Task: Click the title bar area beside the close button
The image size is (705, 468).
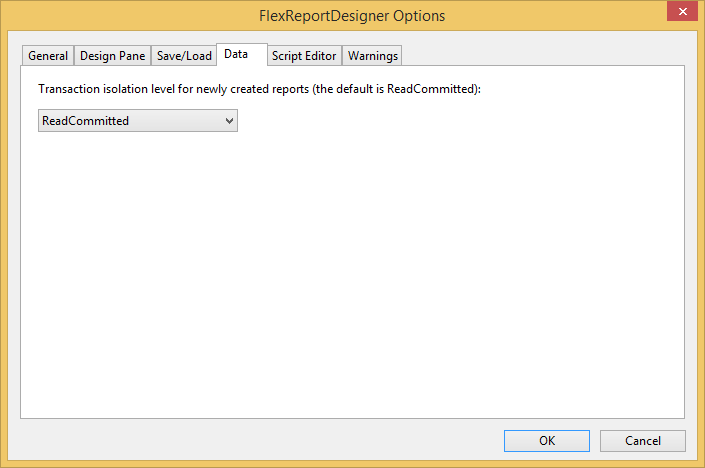Action: (x=620, y=14)
